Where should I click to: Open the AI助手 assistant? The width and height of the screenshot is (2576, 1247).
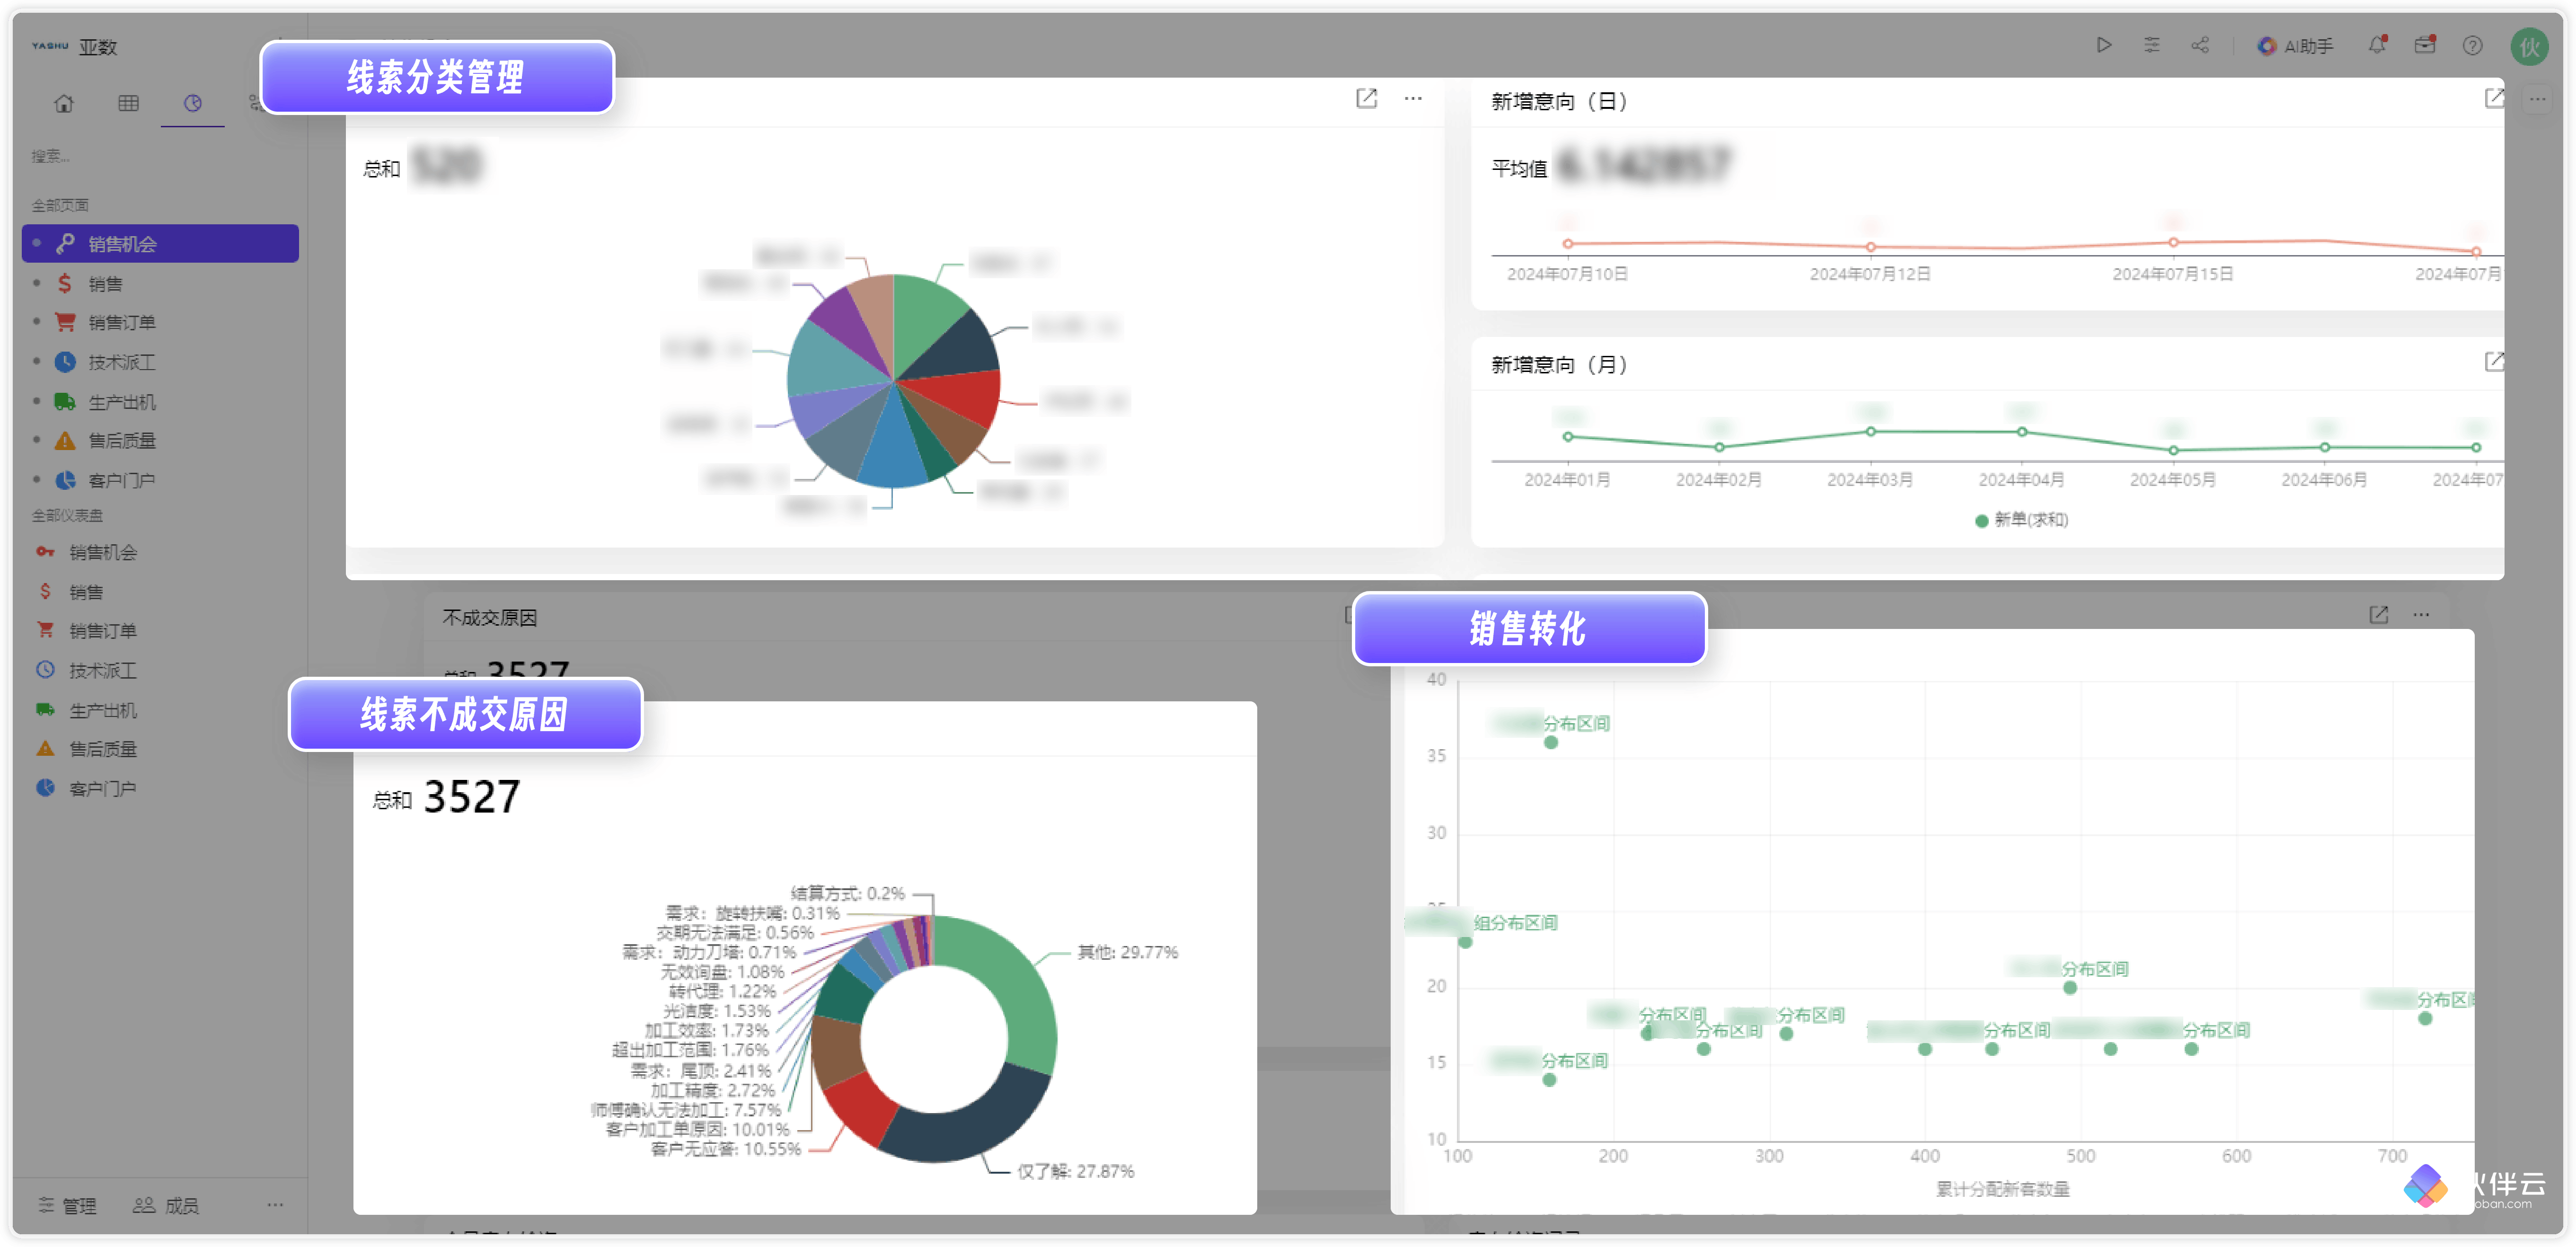[x=2295, y=46]
